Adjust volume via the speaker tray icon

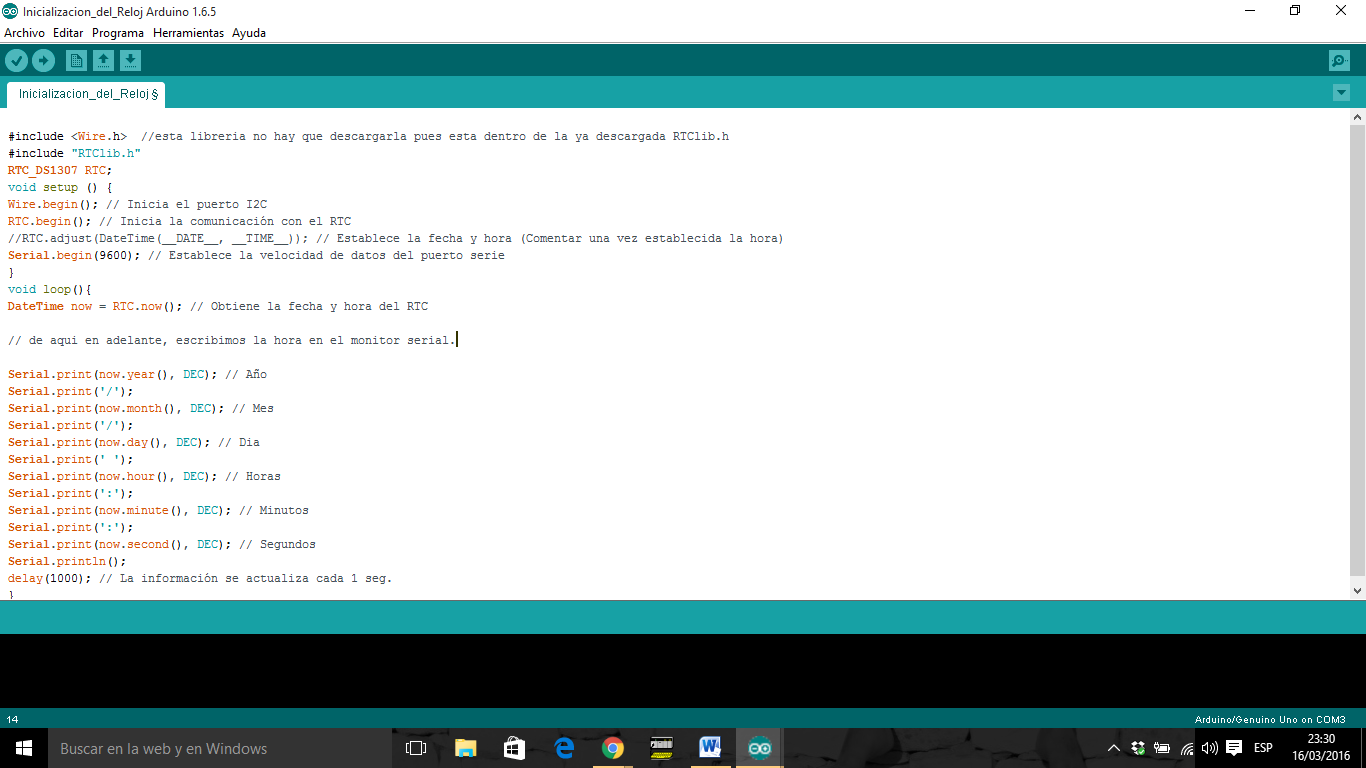(1208, 747)
